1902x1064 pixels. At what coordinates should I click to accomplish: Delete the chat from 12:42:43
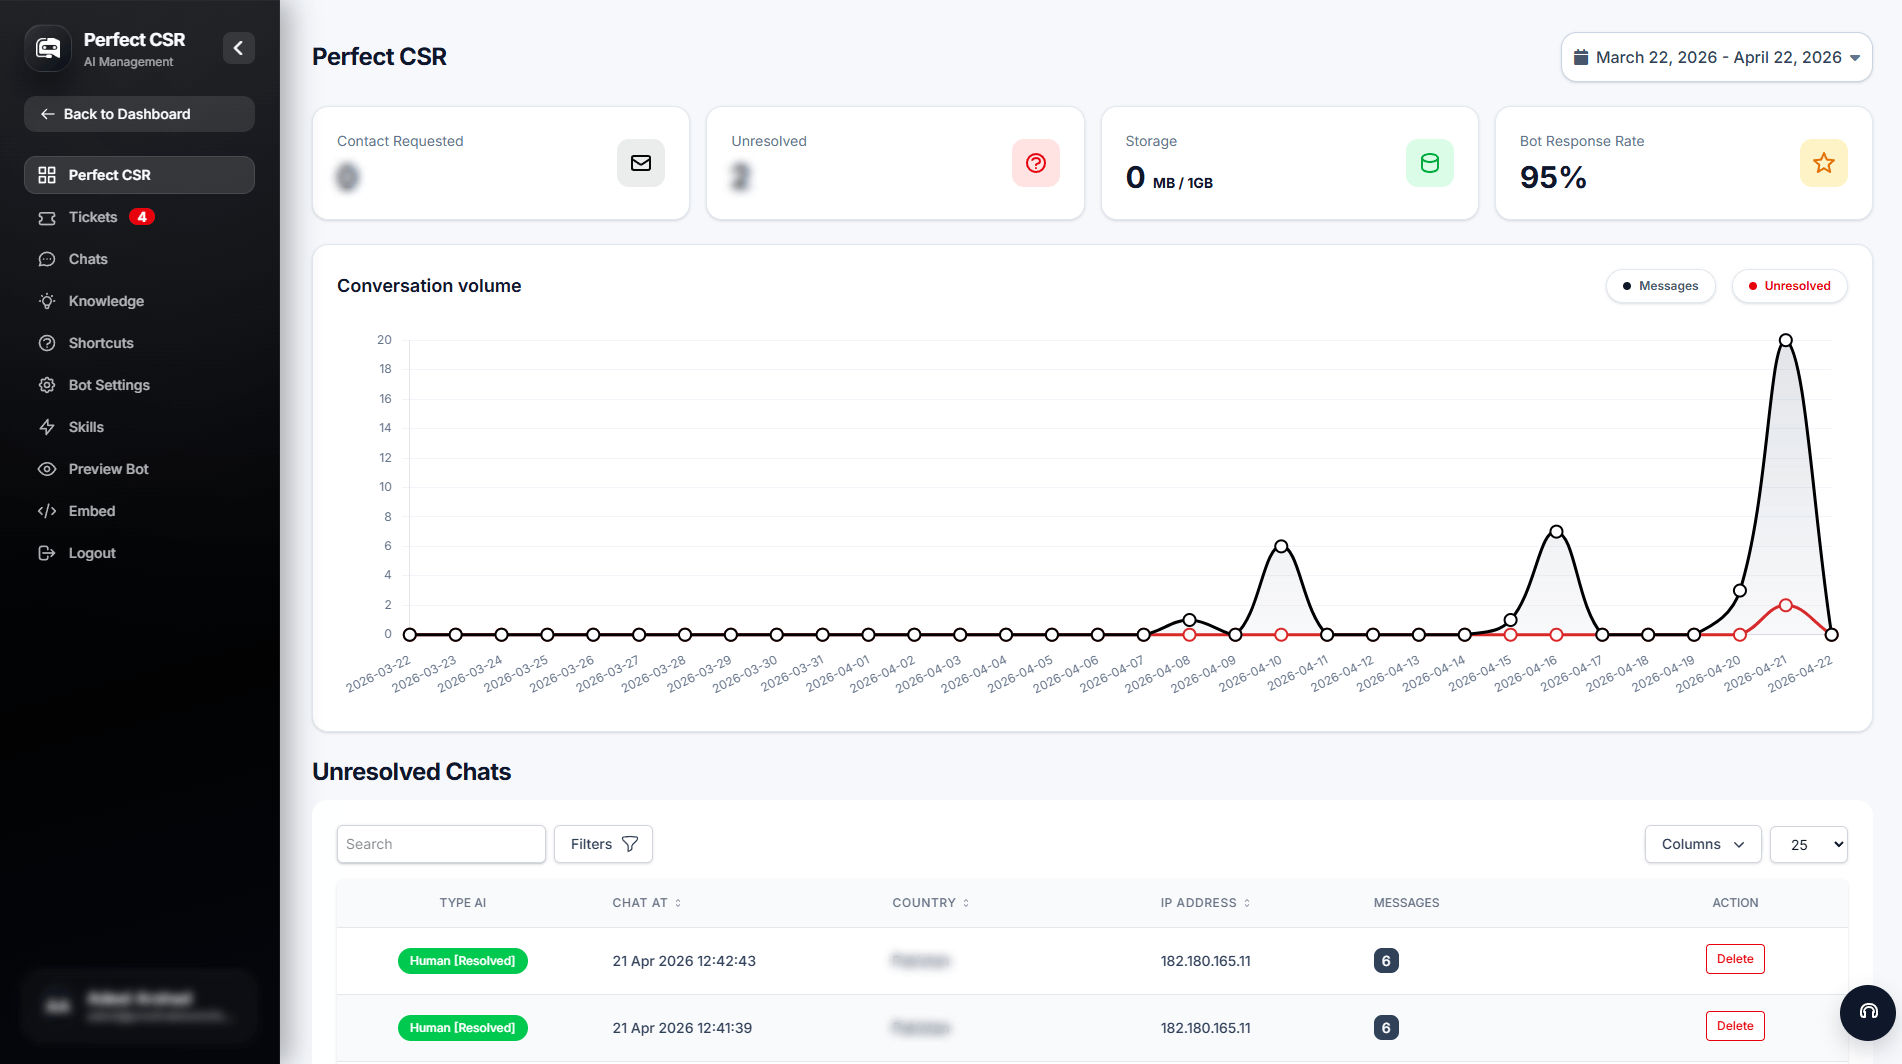pyautogui.click(x=1734, y=959)
